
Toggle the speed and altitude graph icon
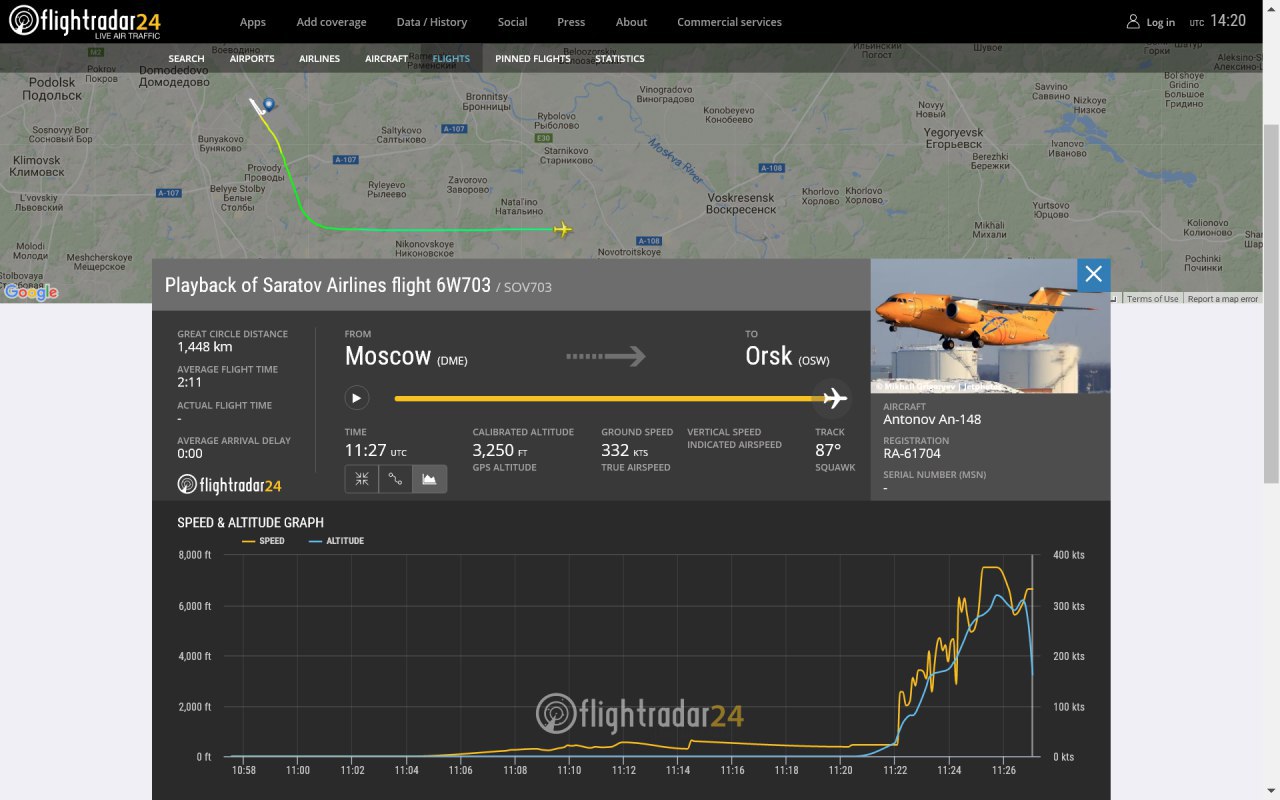[430, 479]
